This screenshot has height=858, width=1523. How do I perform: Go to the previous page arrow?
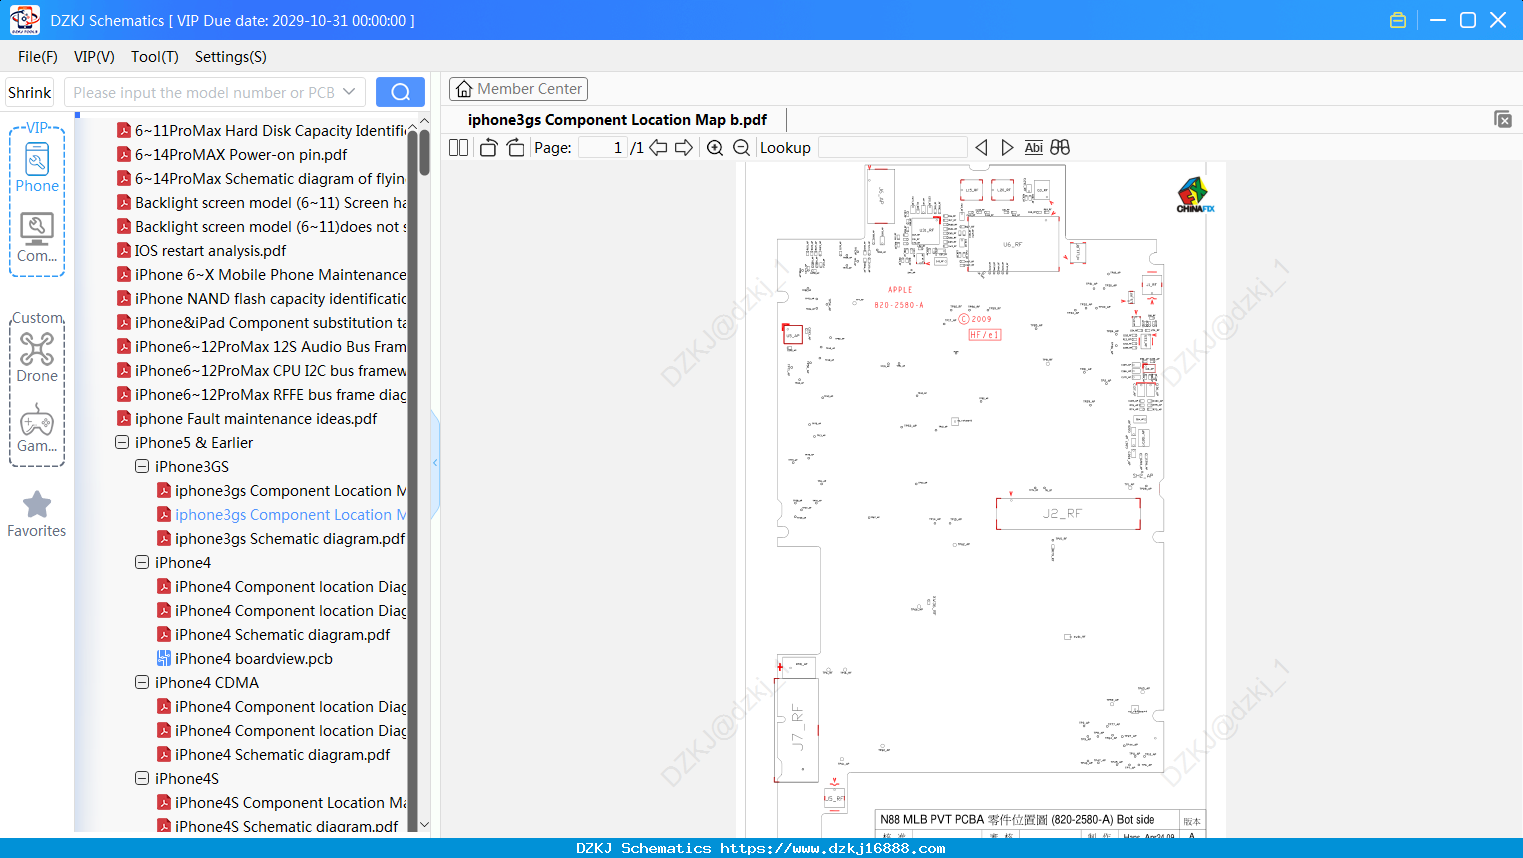click(x=658, y=148)
